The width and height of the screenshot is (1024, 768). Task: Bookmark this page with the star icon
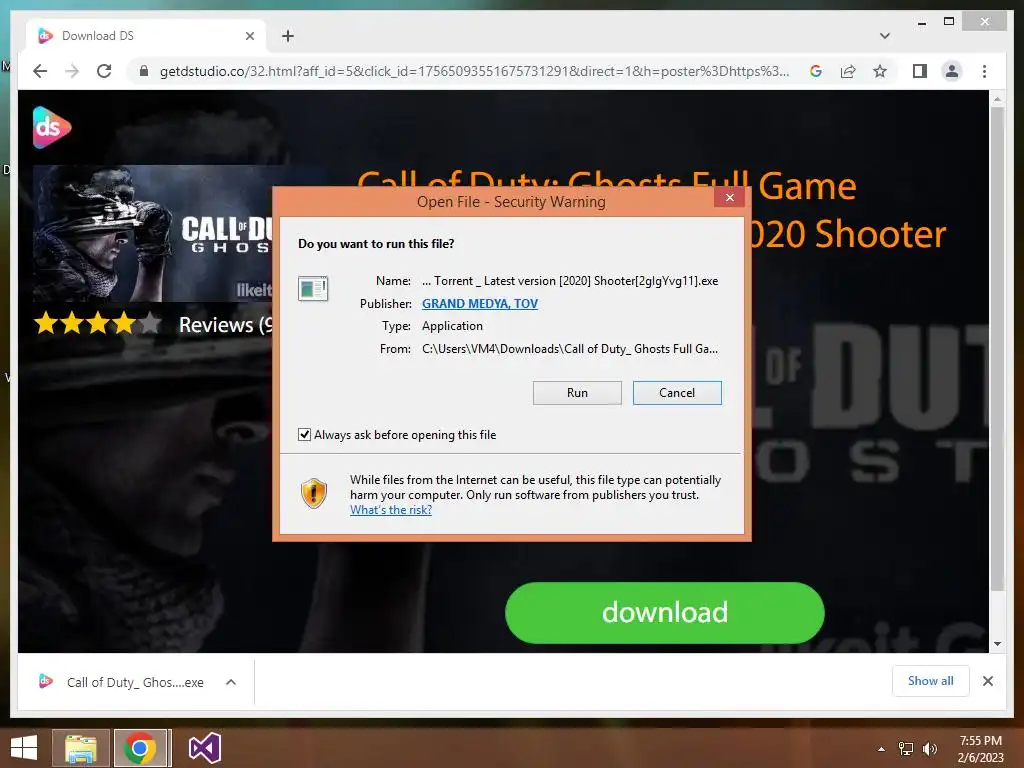880,71
